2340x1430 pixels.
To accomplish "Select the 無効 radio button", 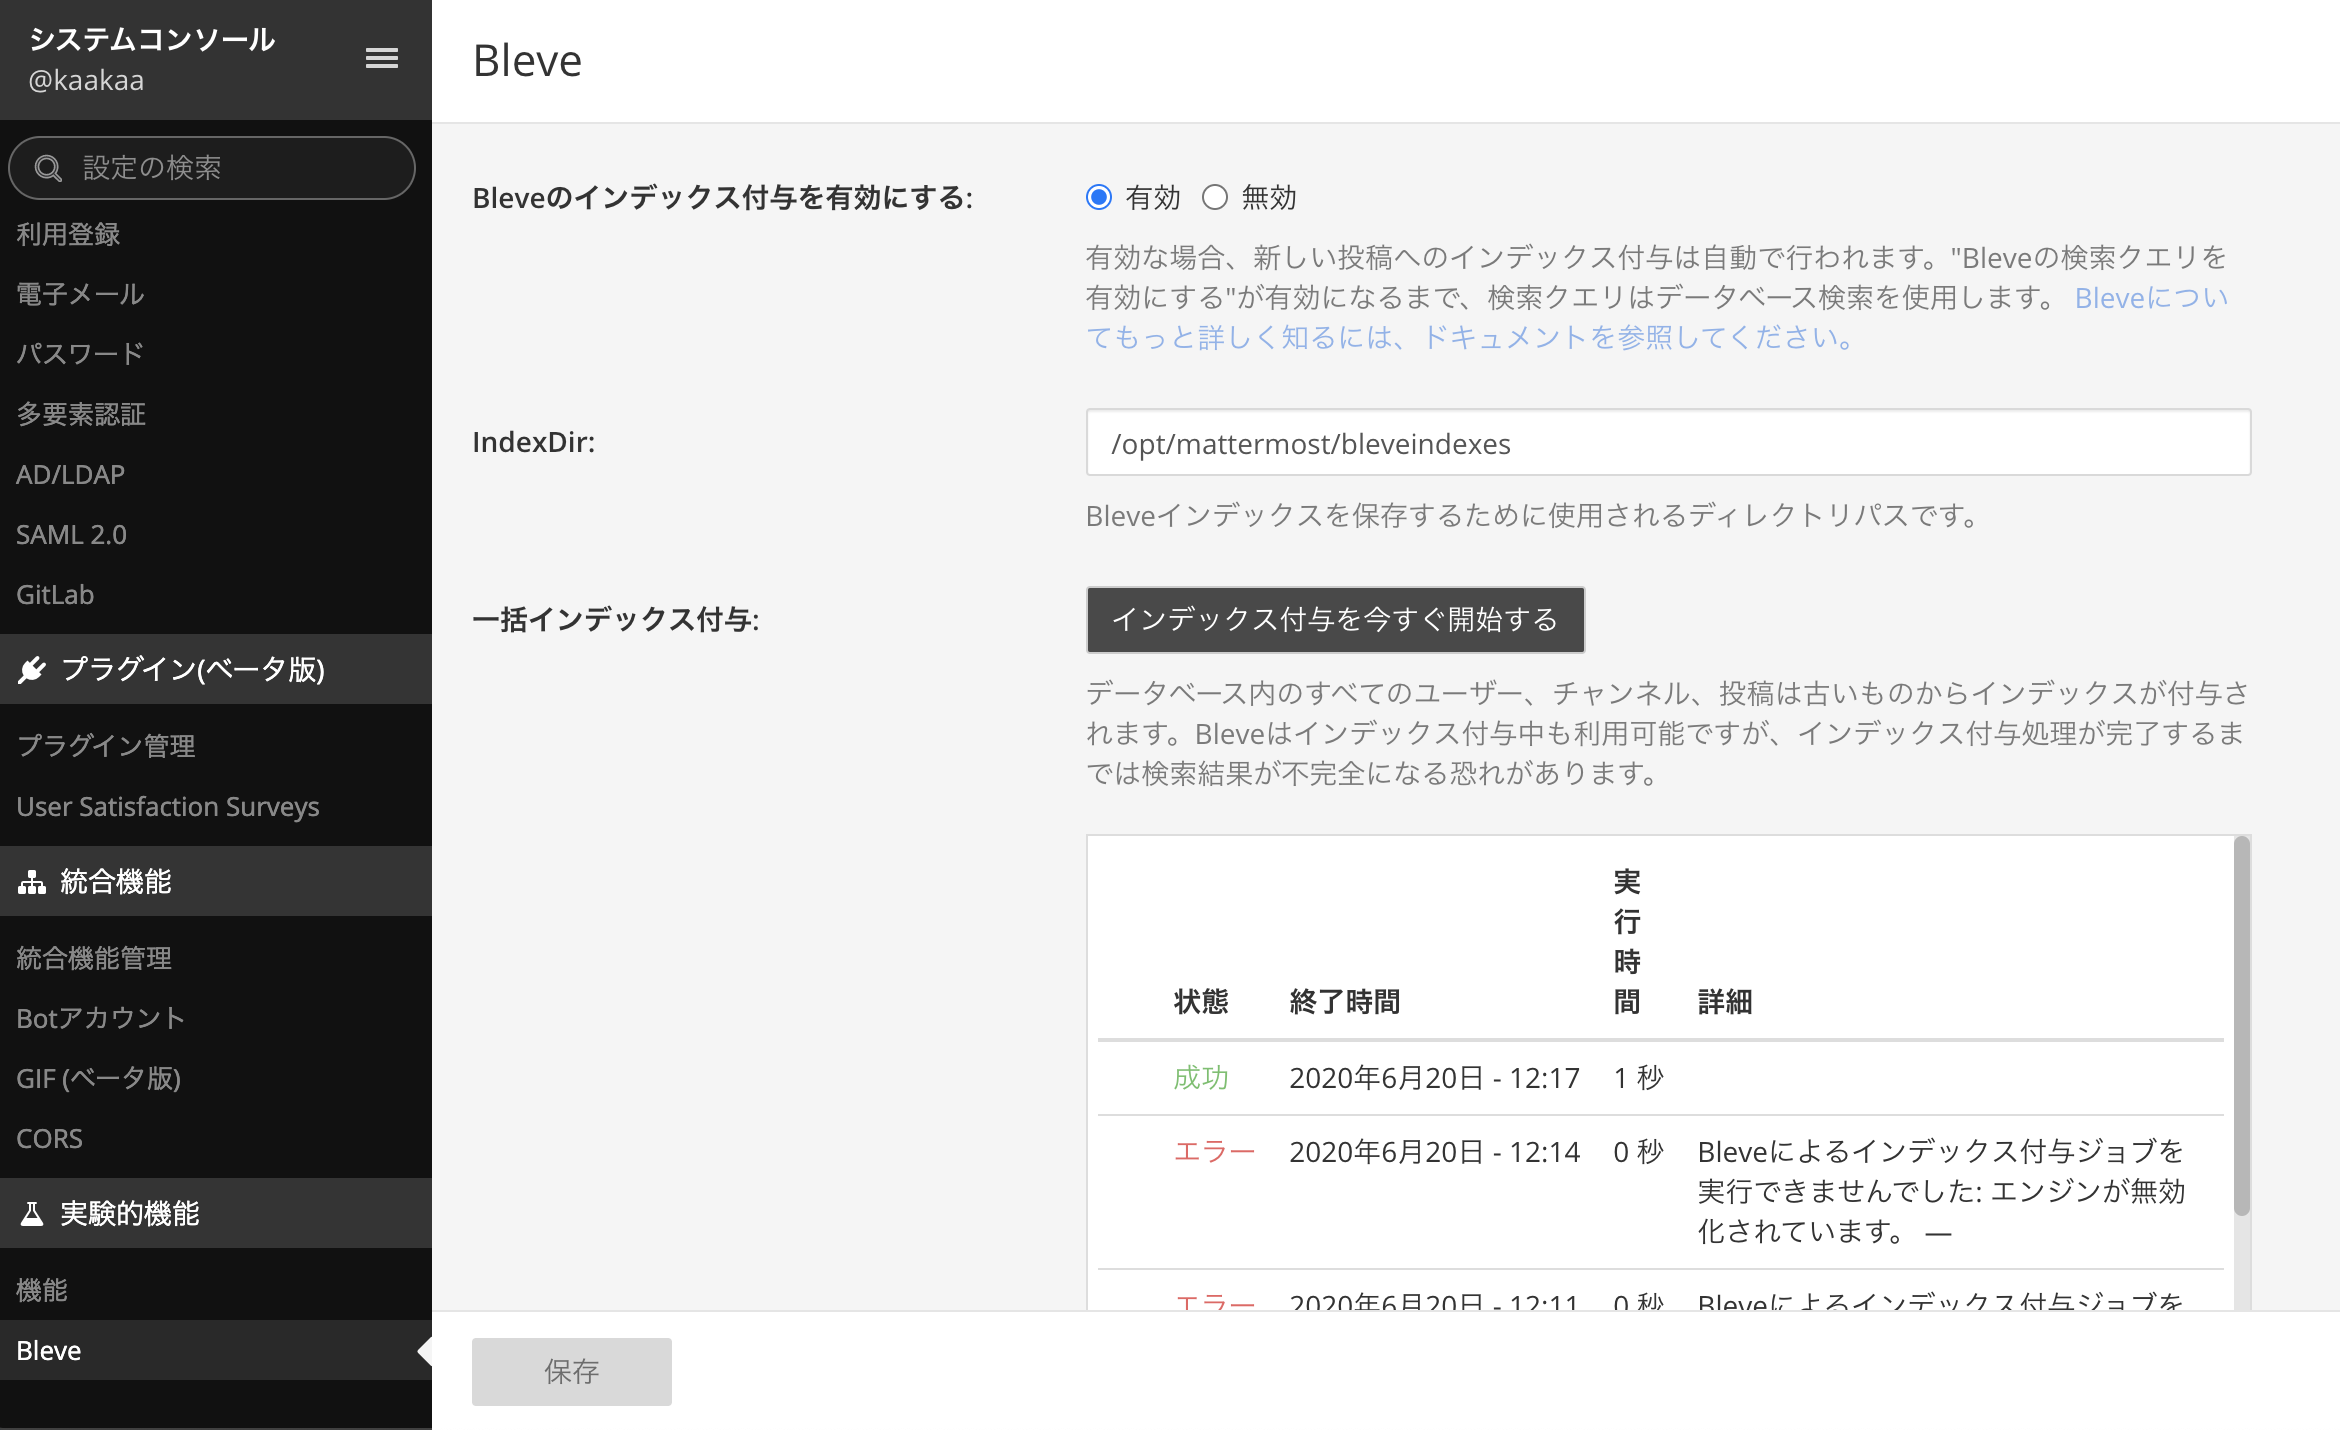I will [1215, 198].
